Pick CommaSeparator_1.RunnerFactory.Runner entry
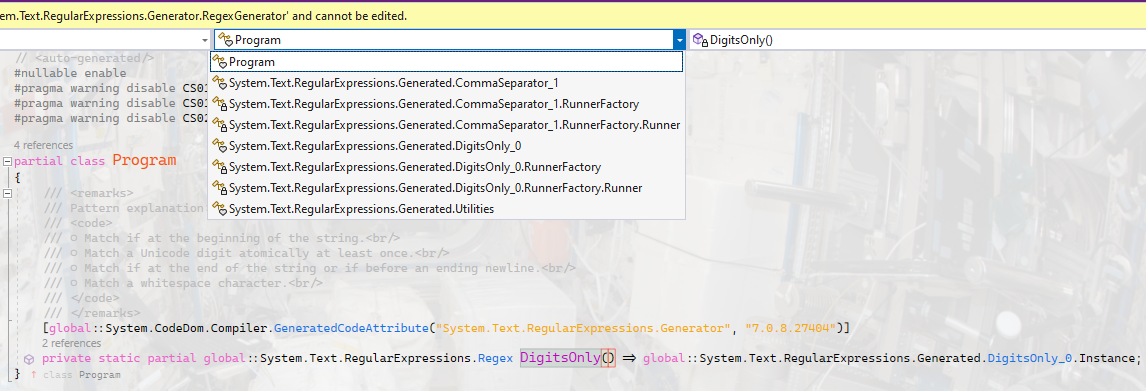Screen dimensions: 1146x391 tap(446, 125)
